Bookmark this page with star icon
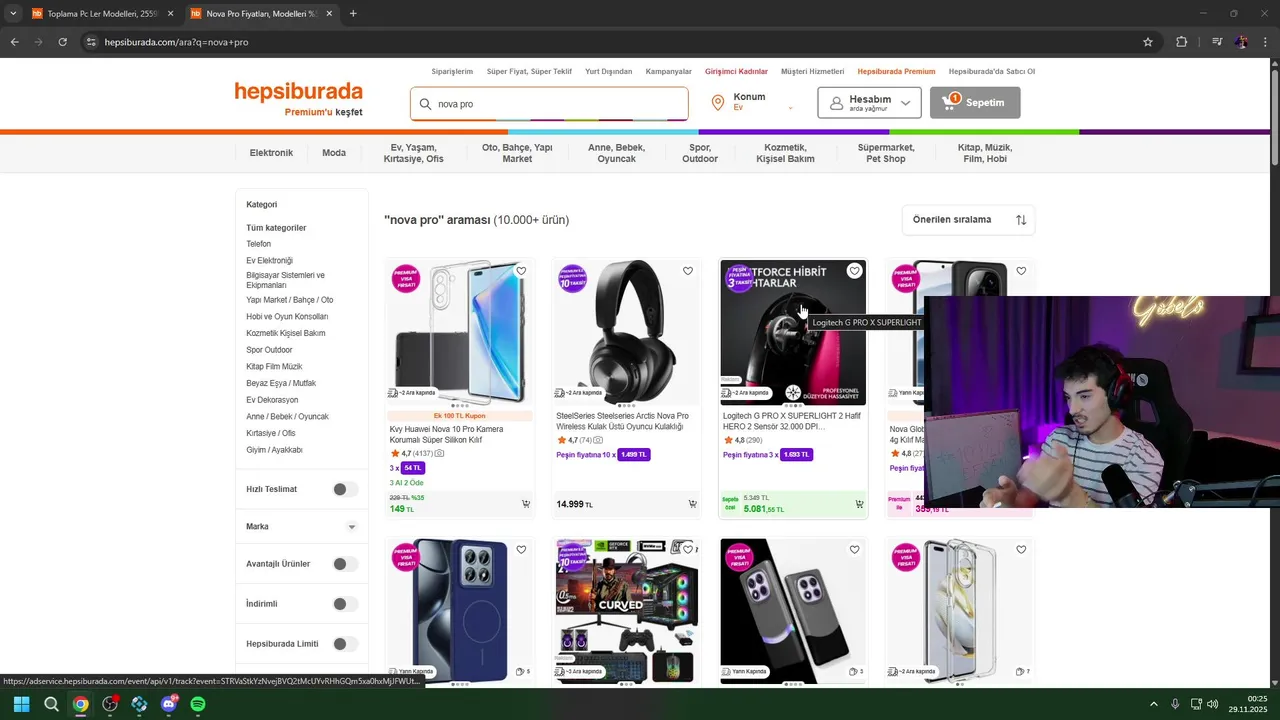The image size is (1280, 720). (x=1148, y=42)
